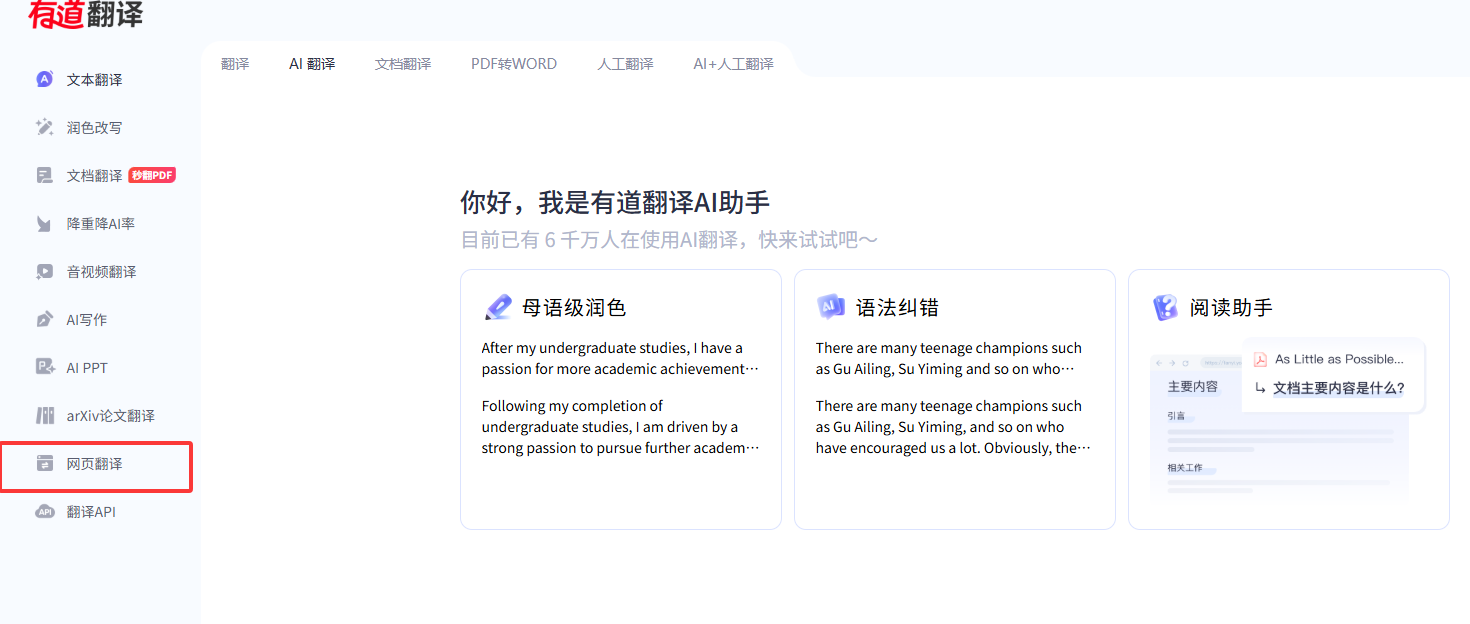Click the 音视频翻译 video icon
The height and width of the screenshot is (624, 1470).
click(x=44, y=272)
